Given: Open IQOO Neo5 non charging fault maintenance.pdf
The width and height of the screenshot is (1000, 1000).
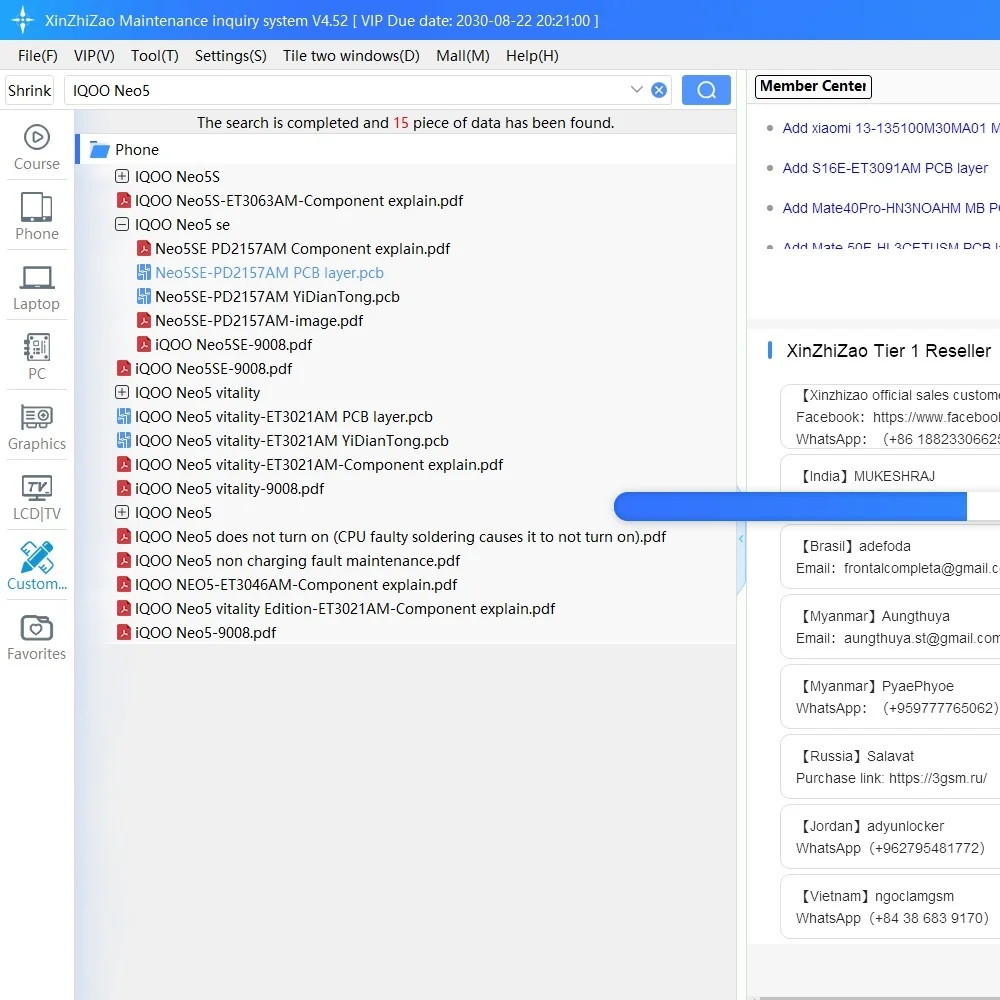Looking at the screenshot, I should [x=297, y=561].
